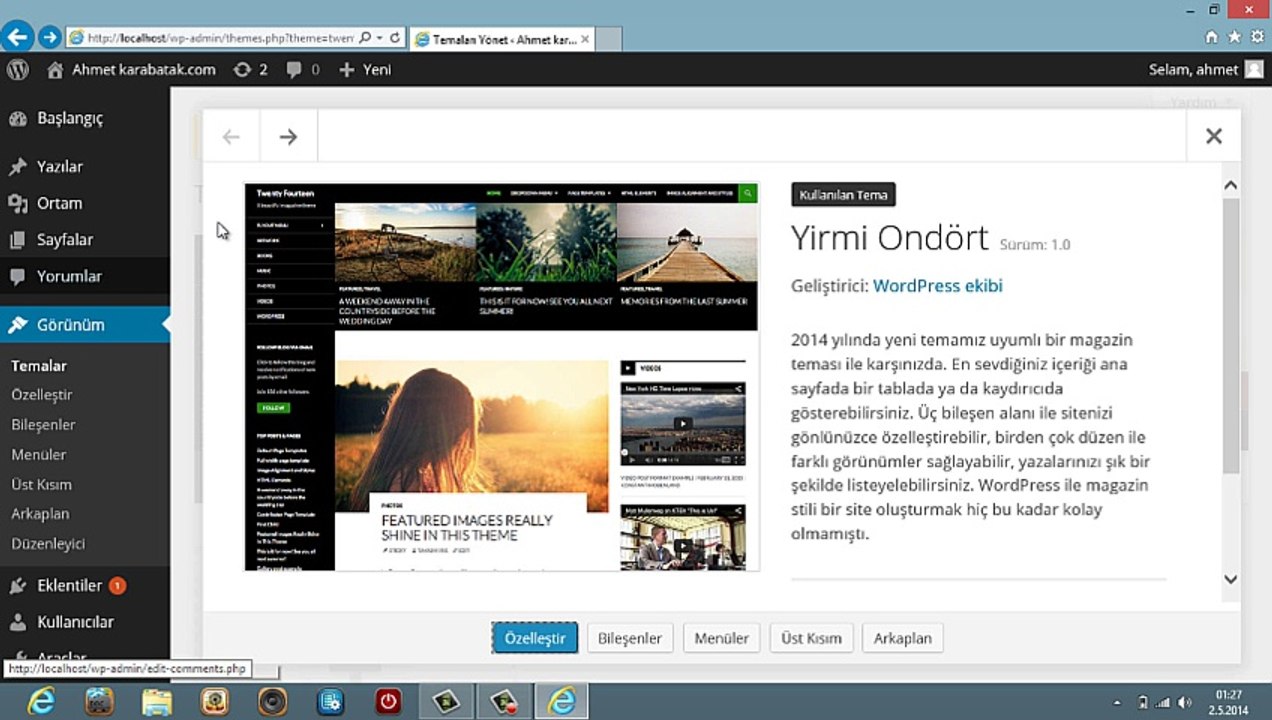Click the refresh icon in address bar
The image size is (1272, 720).
pyautogui.click(x=395, y=38)
